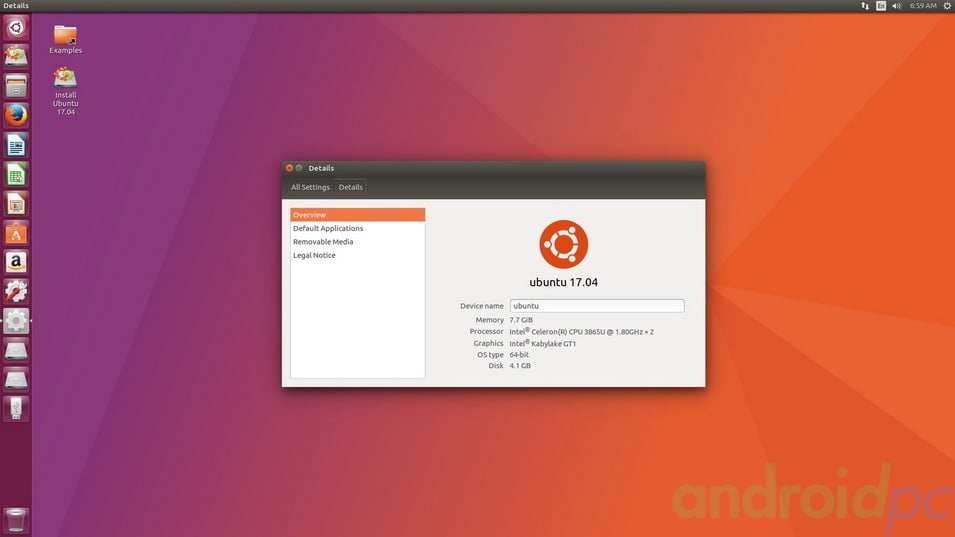Viewport: 955px width, 537px height.
Task: Close the Details window
Action: tap(289, 168)
